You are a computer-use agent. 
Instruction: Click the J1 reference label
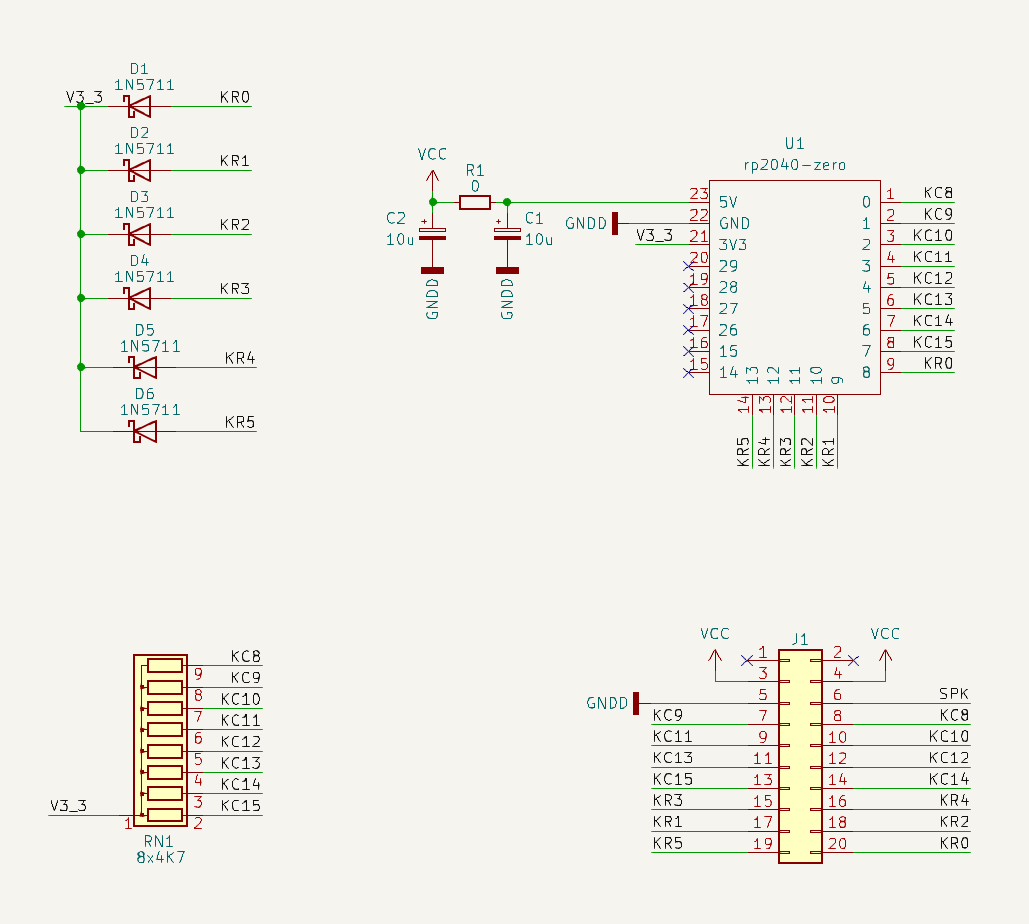[800, 639]
